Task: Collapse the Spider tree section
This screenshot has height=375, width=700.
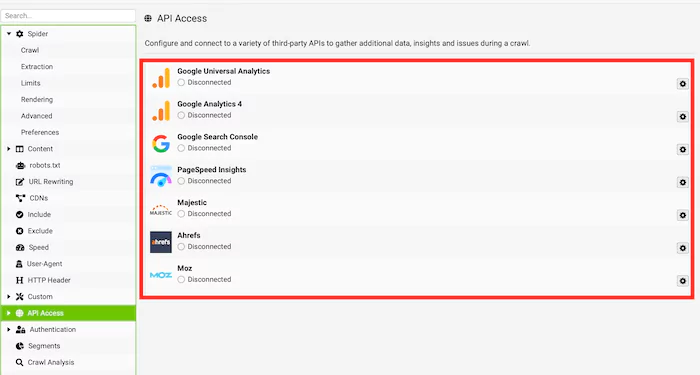Action: point(8,34)
